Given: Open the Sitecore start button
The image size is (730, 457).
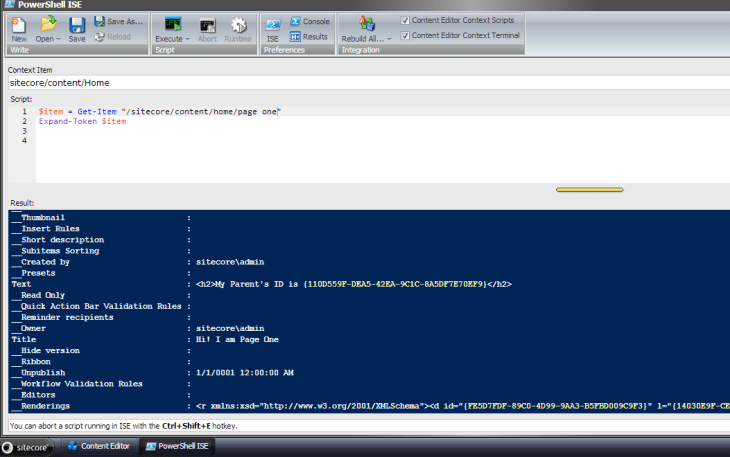Looking at the screenshot, I should point(29,446).
